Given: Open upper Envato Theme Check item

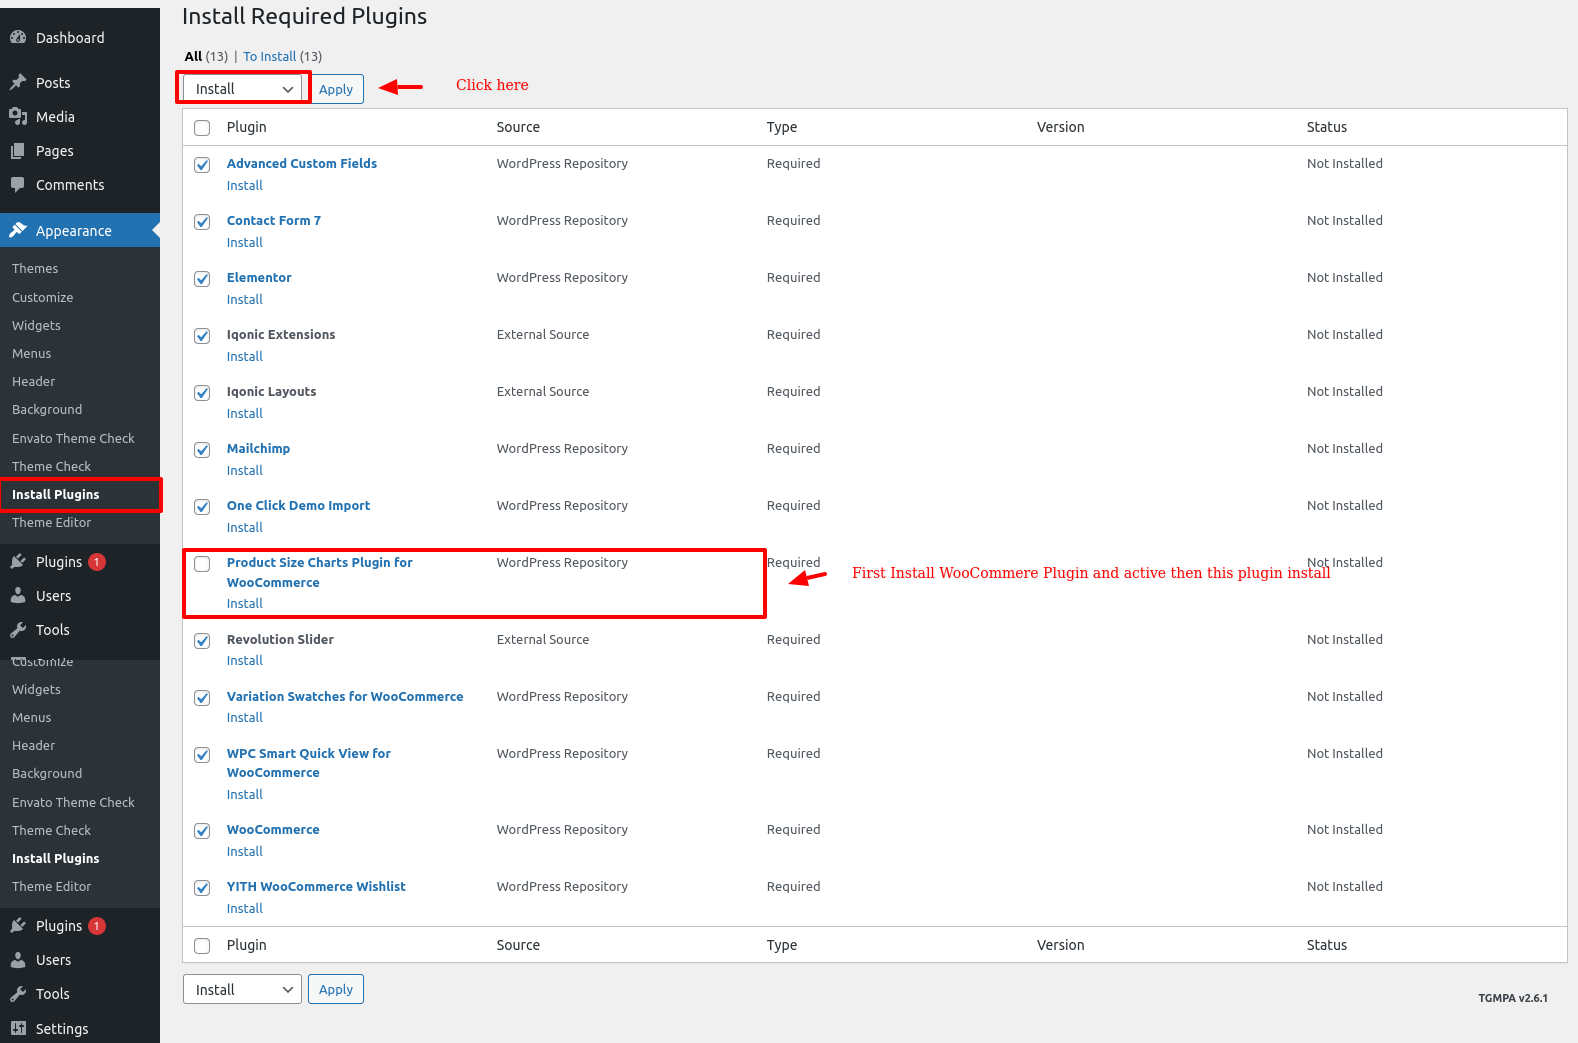Looking at the screenshot, I should tap(73, 438).
